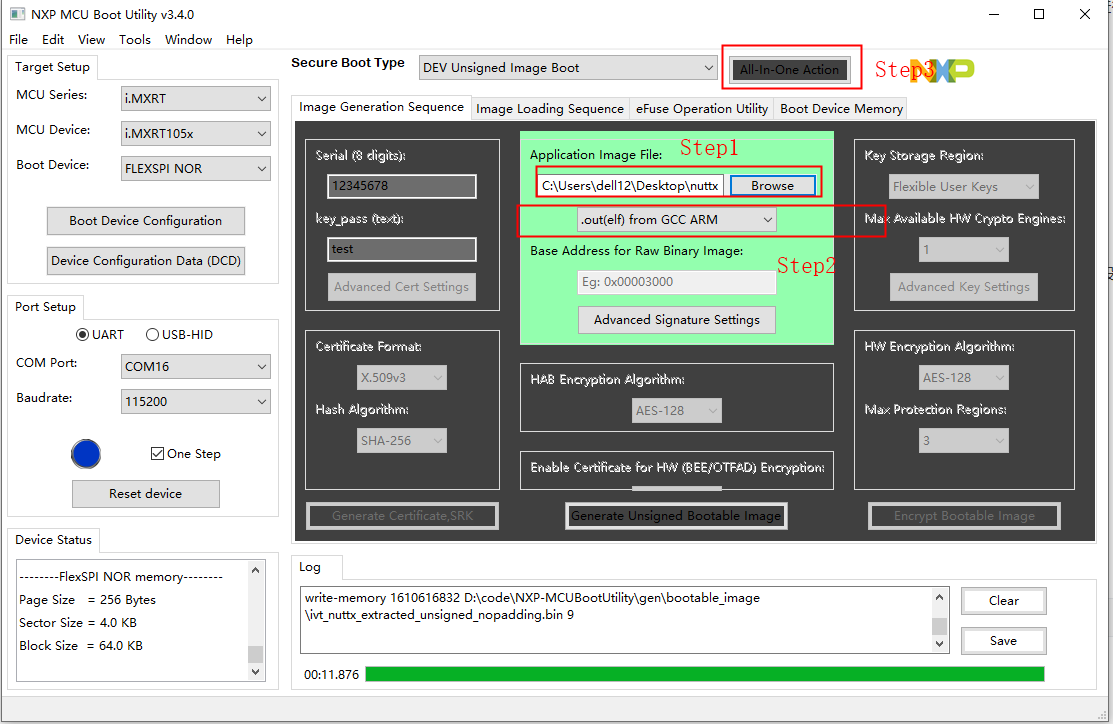Open the Secure Boot Type dropdown
Screen dimensions: 1113x724
click(x=568, y=67)
